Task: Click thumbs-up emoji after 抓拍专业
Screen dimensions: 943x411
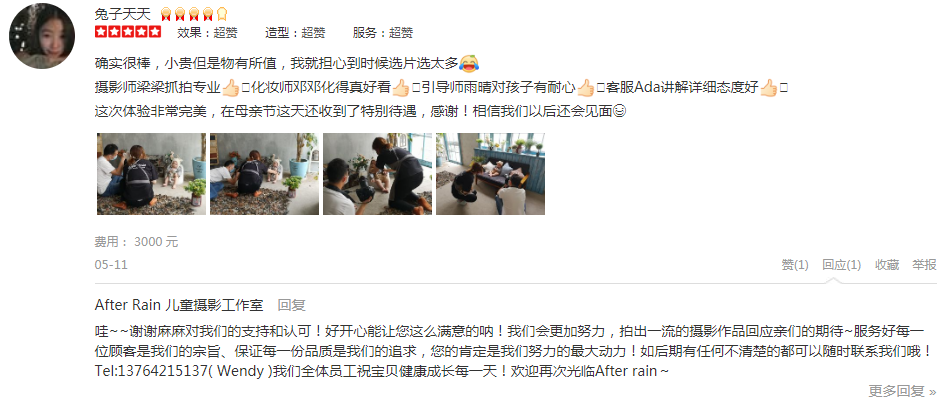Action: pos(231,88)
